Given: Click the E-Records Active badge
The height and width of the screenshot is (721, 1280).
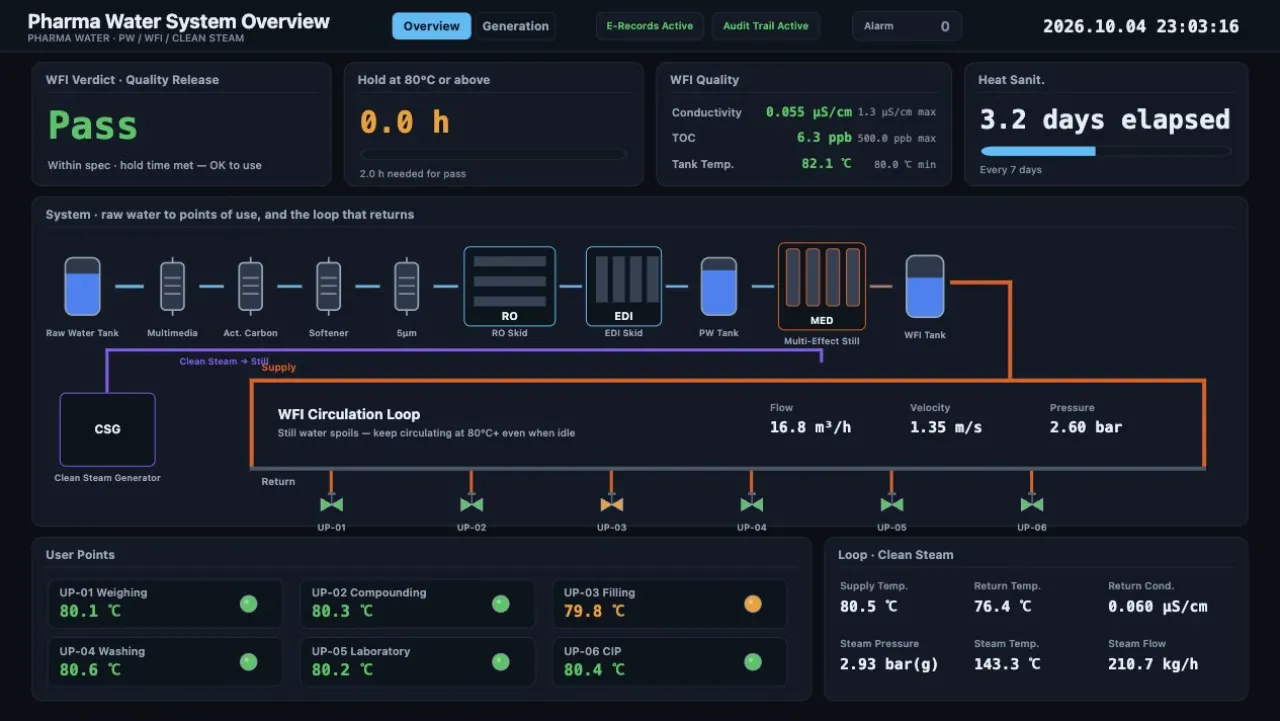Looking at the screenshot, I should (x=650, y=26).
